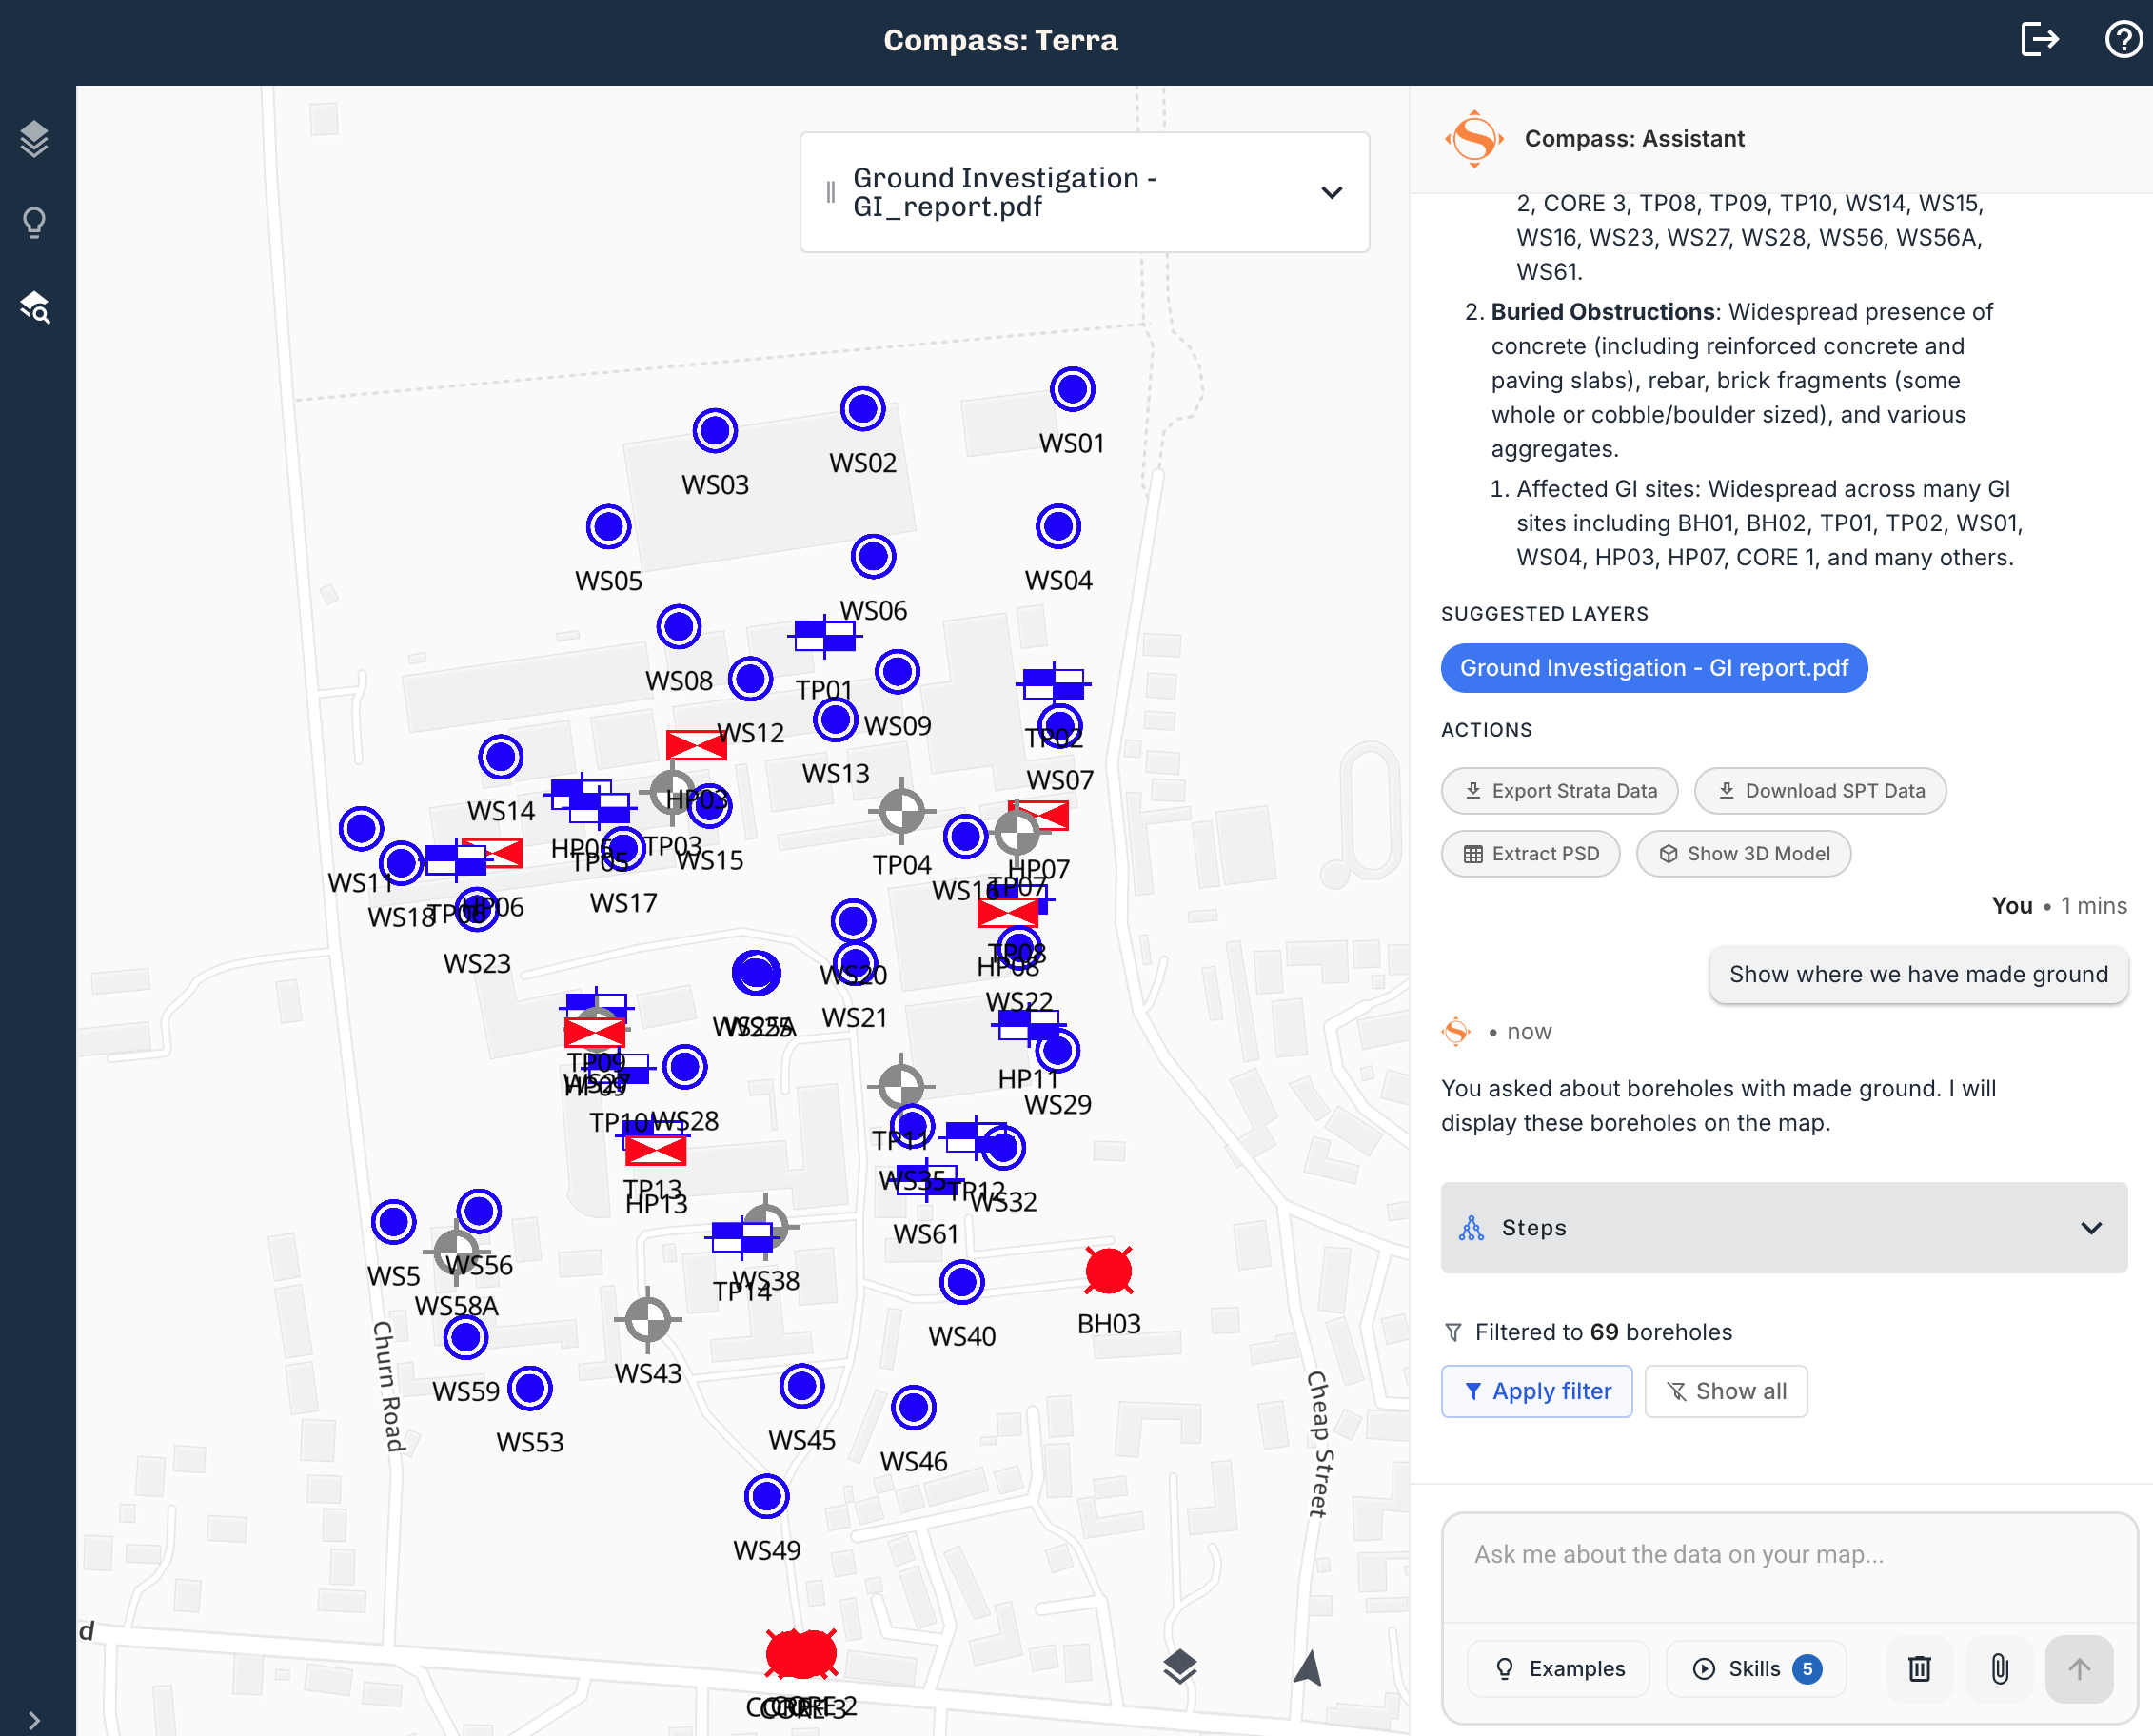Click the paperclip attachment icon
This screenshot has width=2153, height=1736.
click(x=1999, y=1668)
